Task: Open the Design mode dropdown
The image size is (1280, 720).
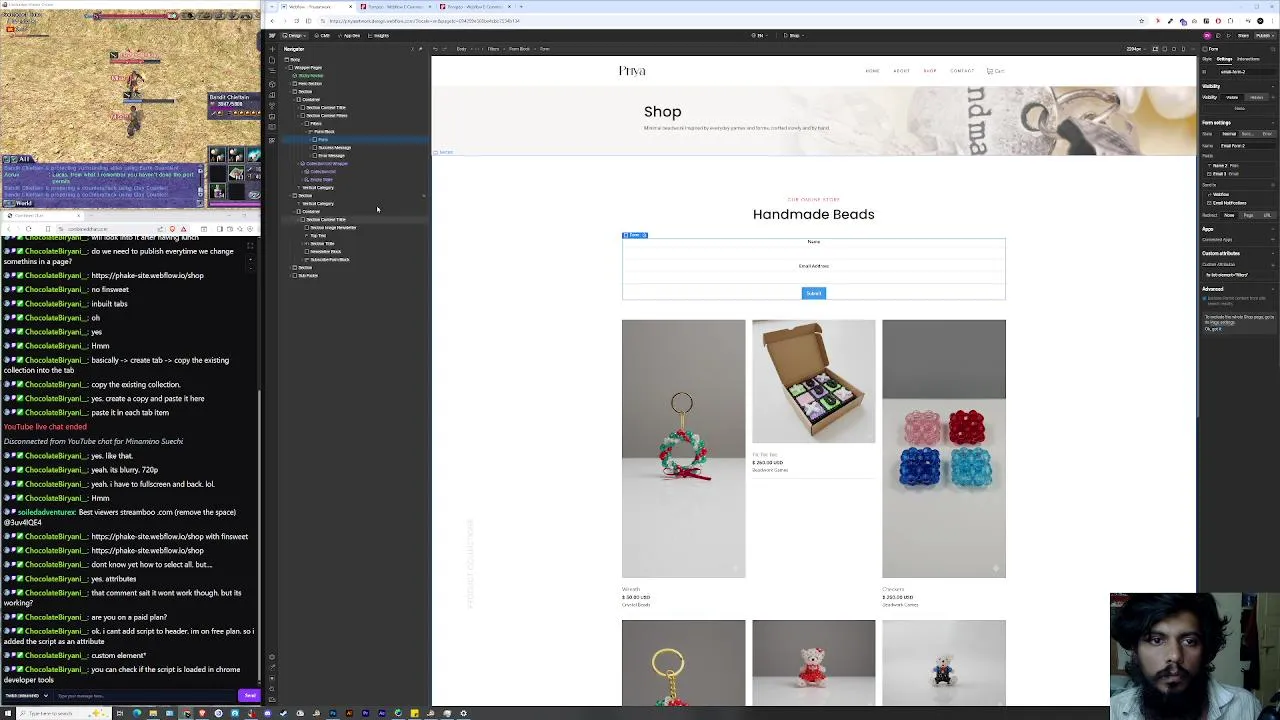Action: click(x=295, y=35)
